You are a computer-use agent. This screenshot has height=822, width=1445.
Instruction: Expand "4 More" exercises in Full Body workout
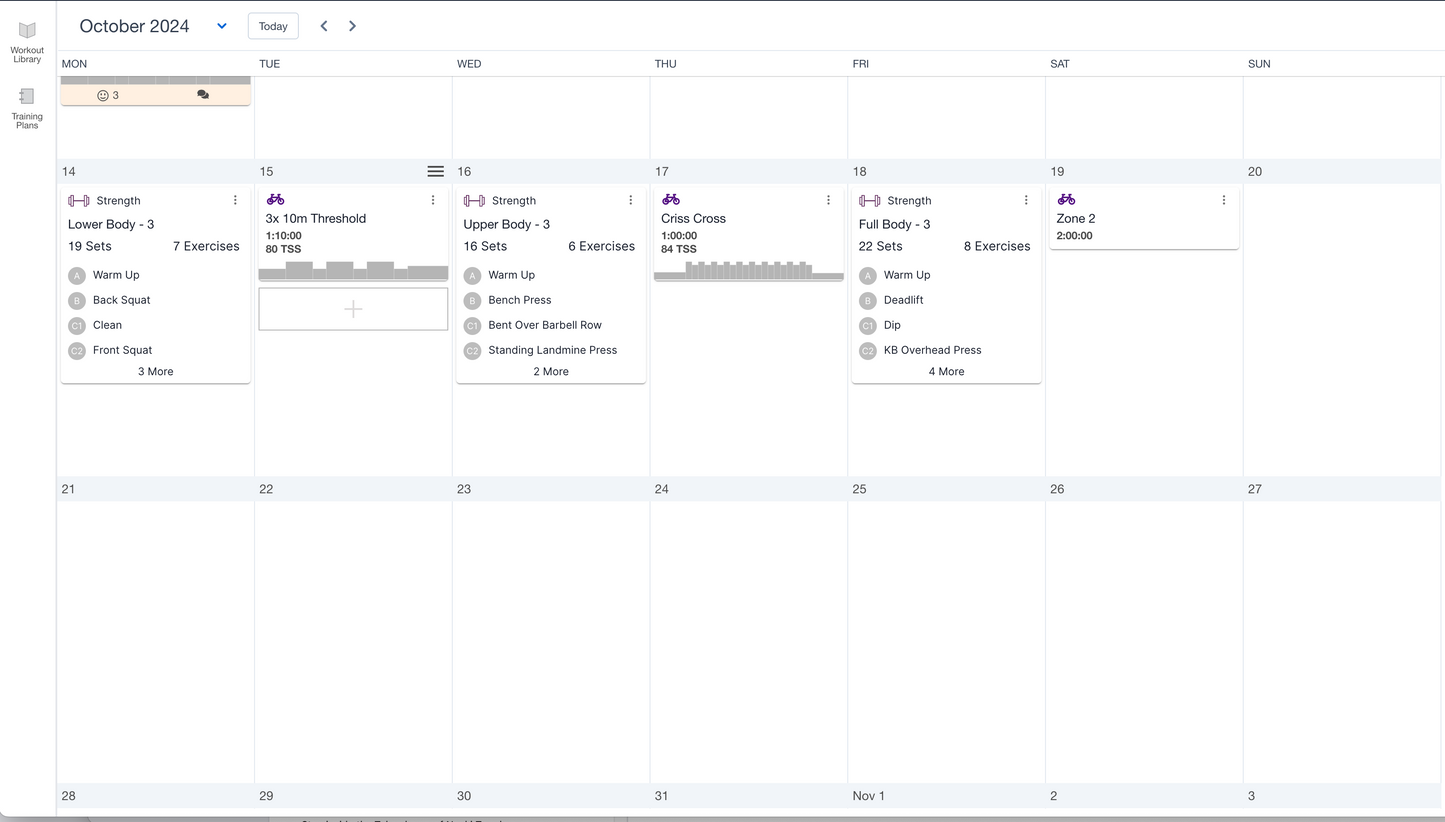pos(946,371)
